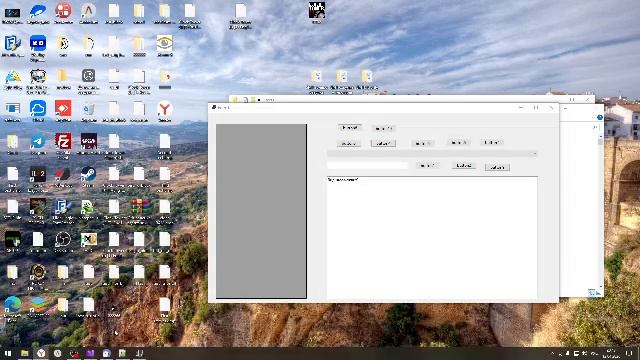The image size is (640, 360).
Task: Click the folder icon in the background Explorer title bar
Action: pyautogui.click(x=236, y=100)
